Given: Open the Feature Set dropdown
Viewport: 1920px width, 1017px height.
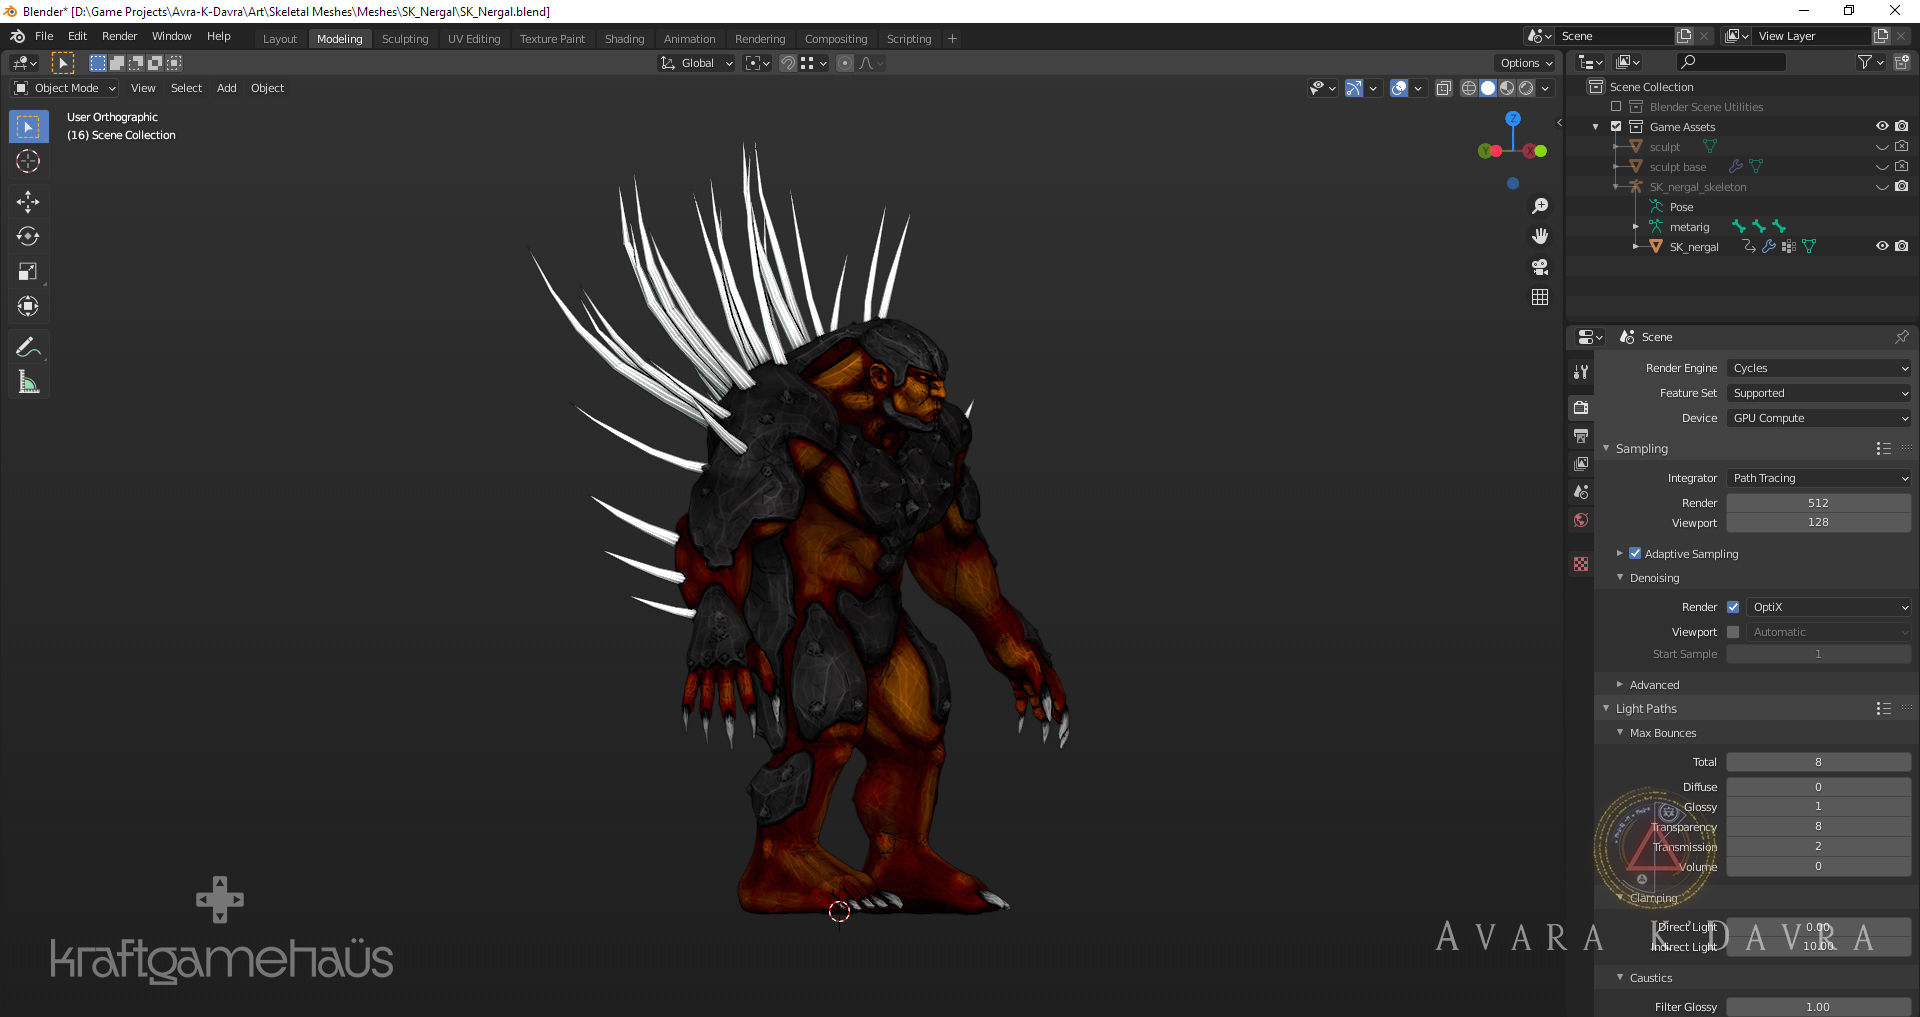Looking at the screenshot, I should click(x=1819, y=393).
